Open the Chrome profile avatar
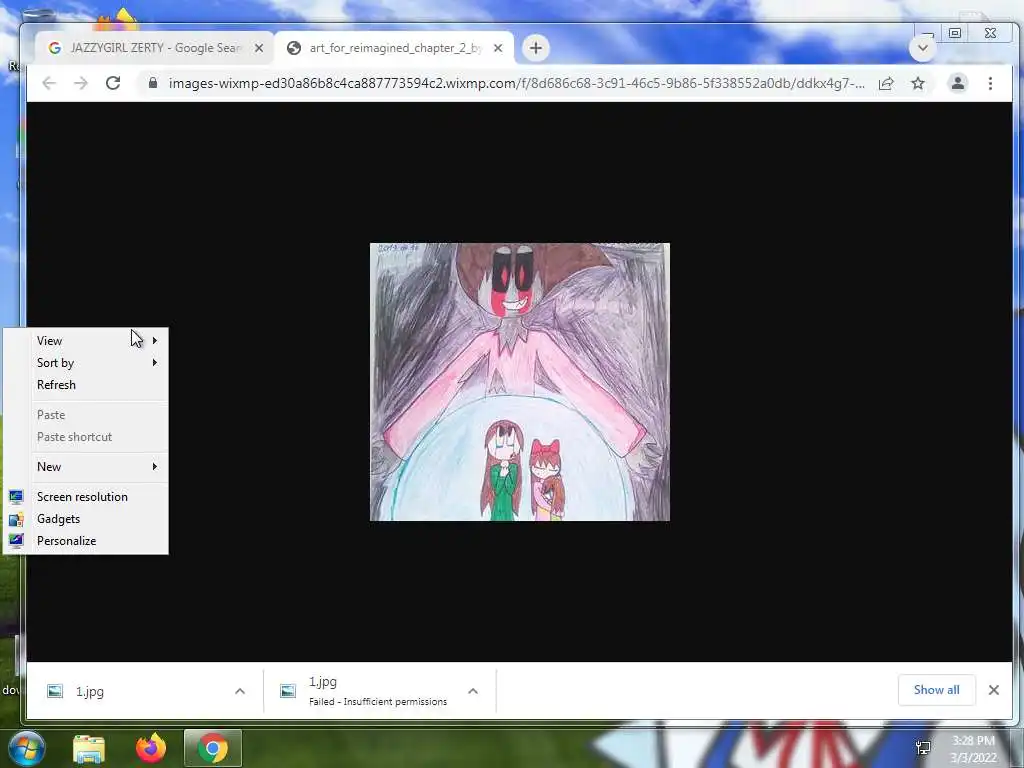Image resolution: width=1024 pixels, height=768 pixels. pos(957,83)
